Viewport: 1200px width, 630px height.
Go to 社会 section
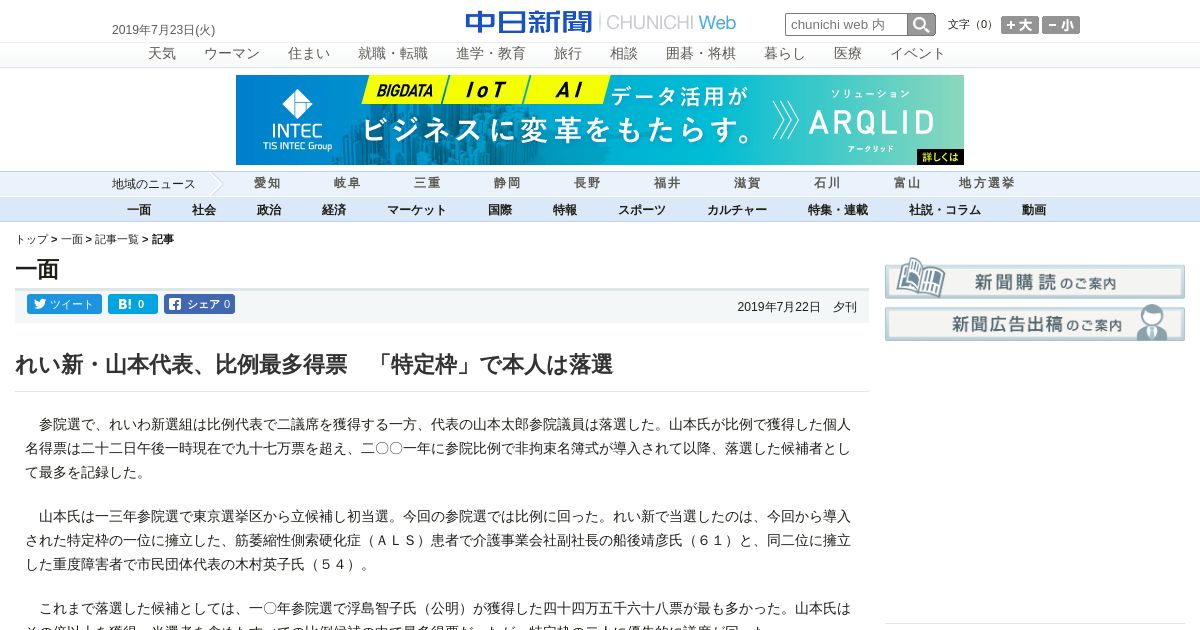(204, 210)
